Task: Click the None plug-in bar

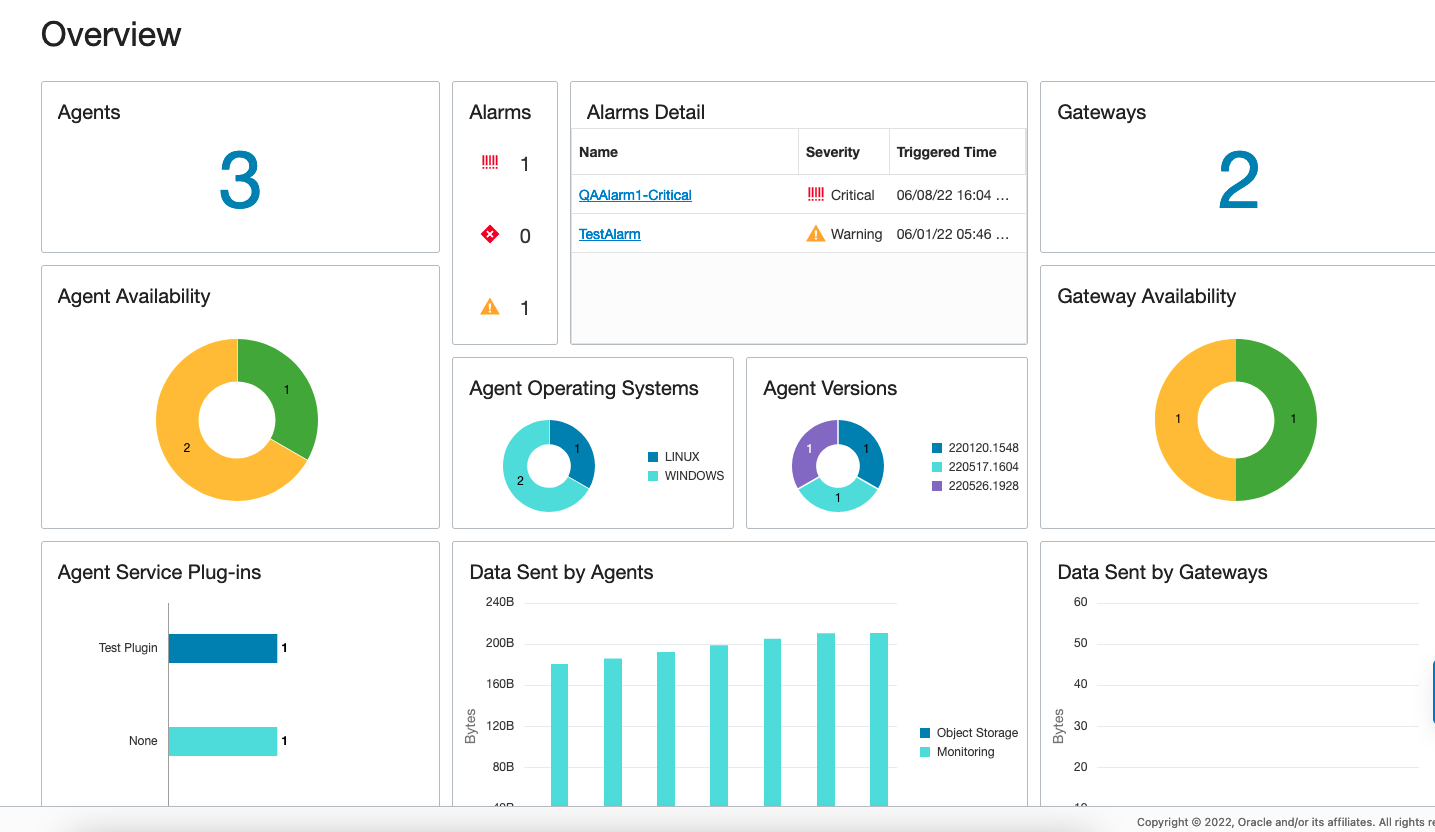Action: pos(222,741)
